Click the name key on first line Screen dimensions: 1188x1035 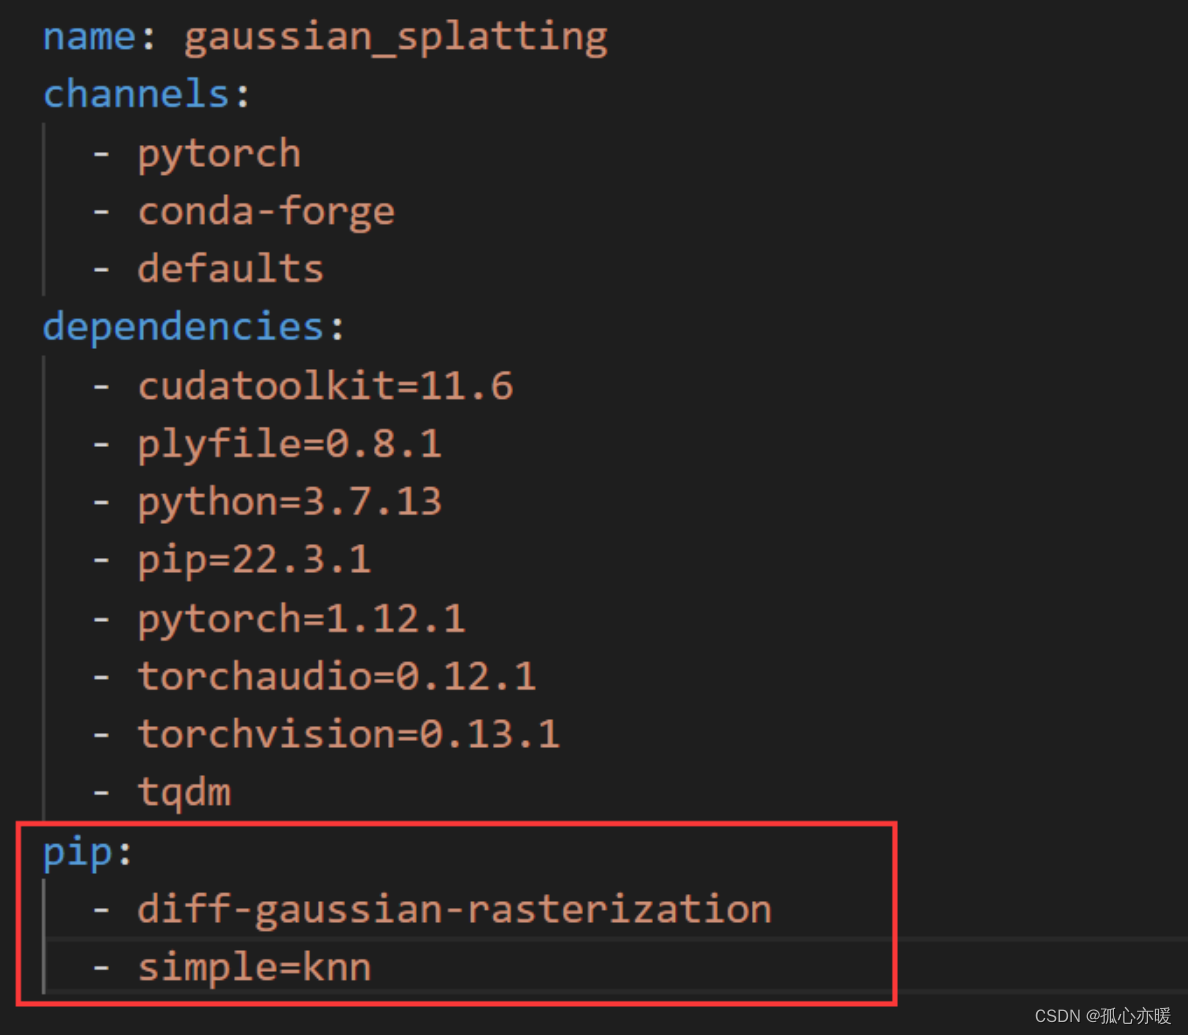pos(89,36)
